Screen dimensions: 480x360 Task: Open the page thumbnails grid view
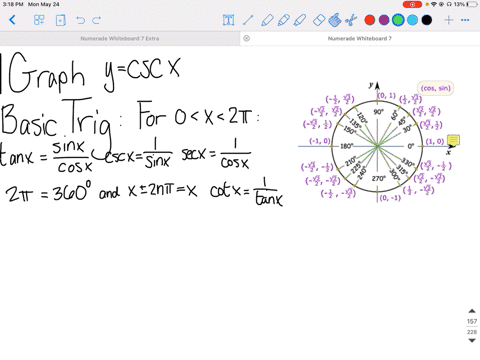39,20
